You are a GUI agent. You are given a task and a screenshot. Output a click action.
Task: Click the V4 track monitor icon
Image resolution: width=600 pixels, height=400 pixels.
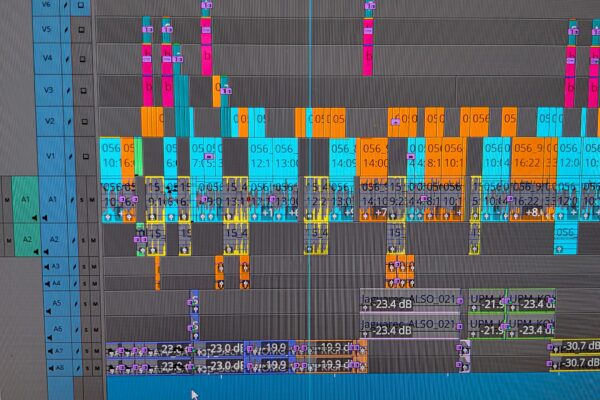click(83, 59)
